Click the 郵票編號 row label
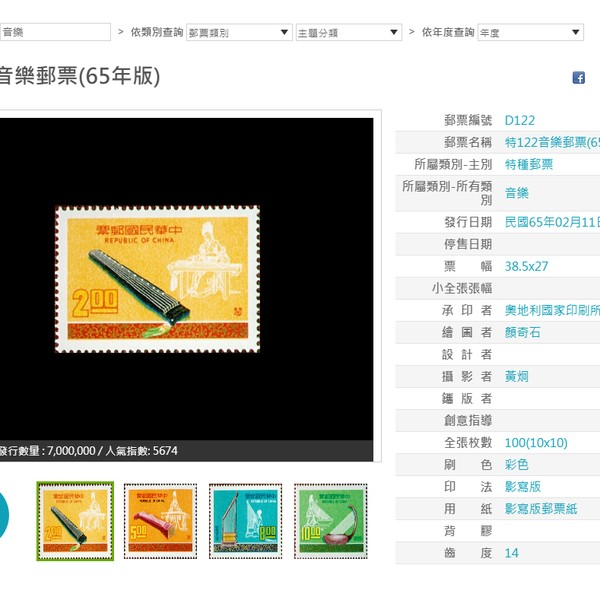Screen dimensions: 600x600 [x=468, y=121]
